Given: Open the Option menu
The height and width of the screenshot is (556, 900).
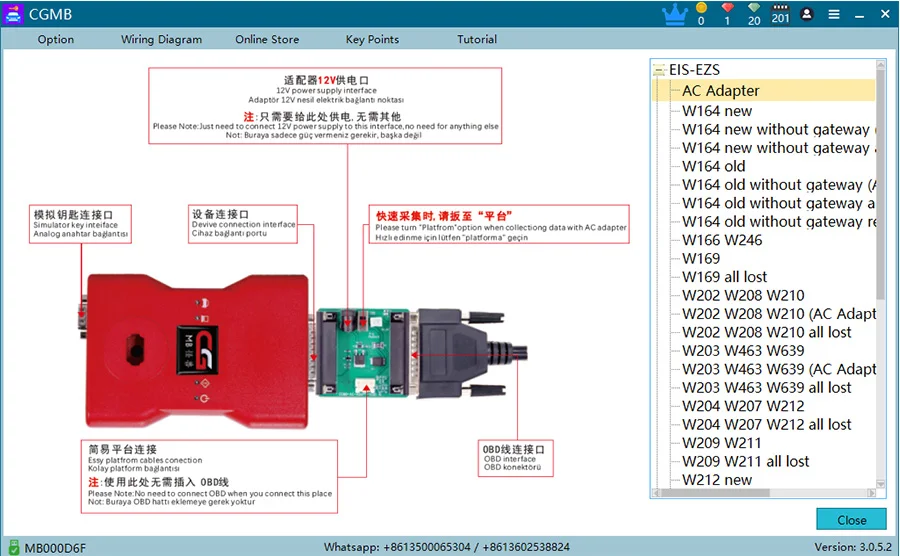Looking at the screenshot, I should coord(56,40).
